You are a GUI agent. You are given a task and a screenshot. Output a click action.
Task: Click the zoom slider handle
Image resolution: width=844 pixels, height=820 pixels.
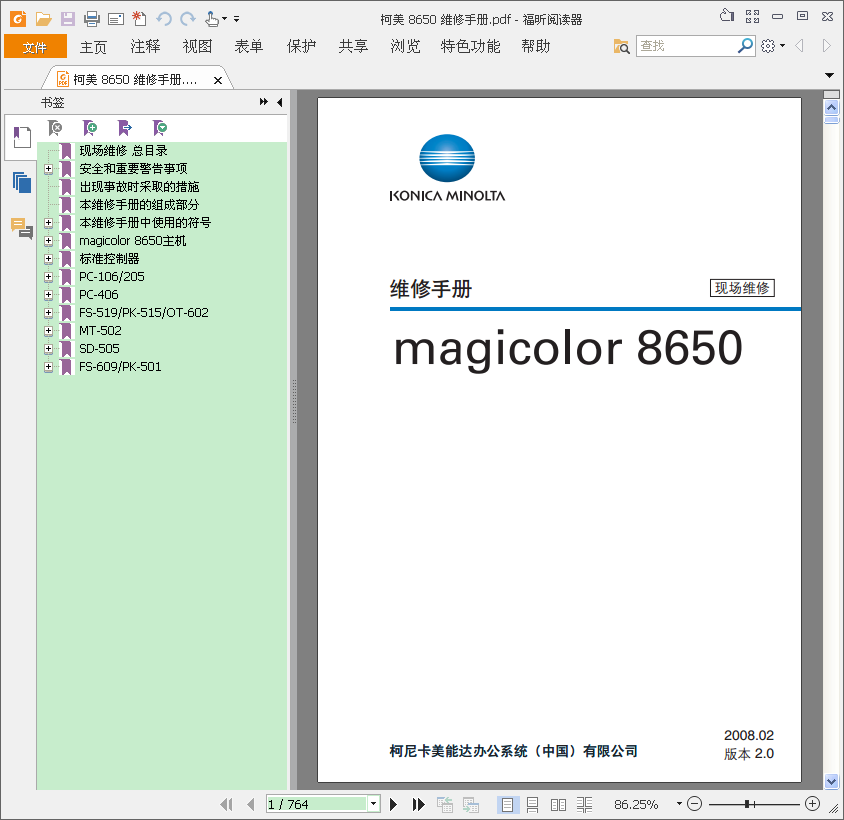coord(748,804)
